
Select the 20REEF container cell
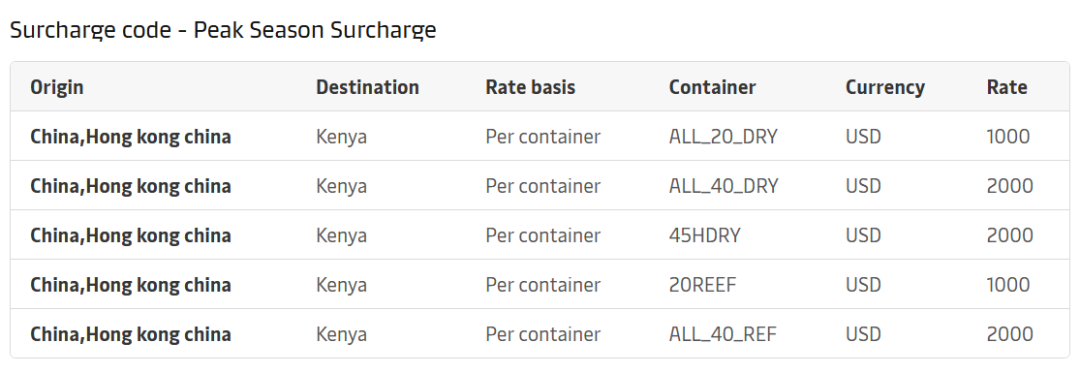pos(703,285)
